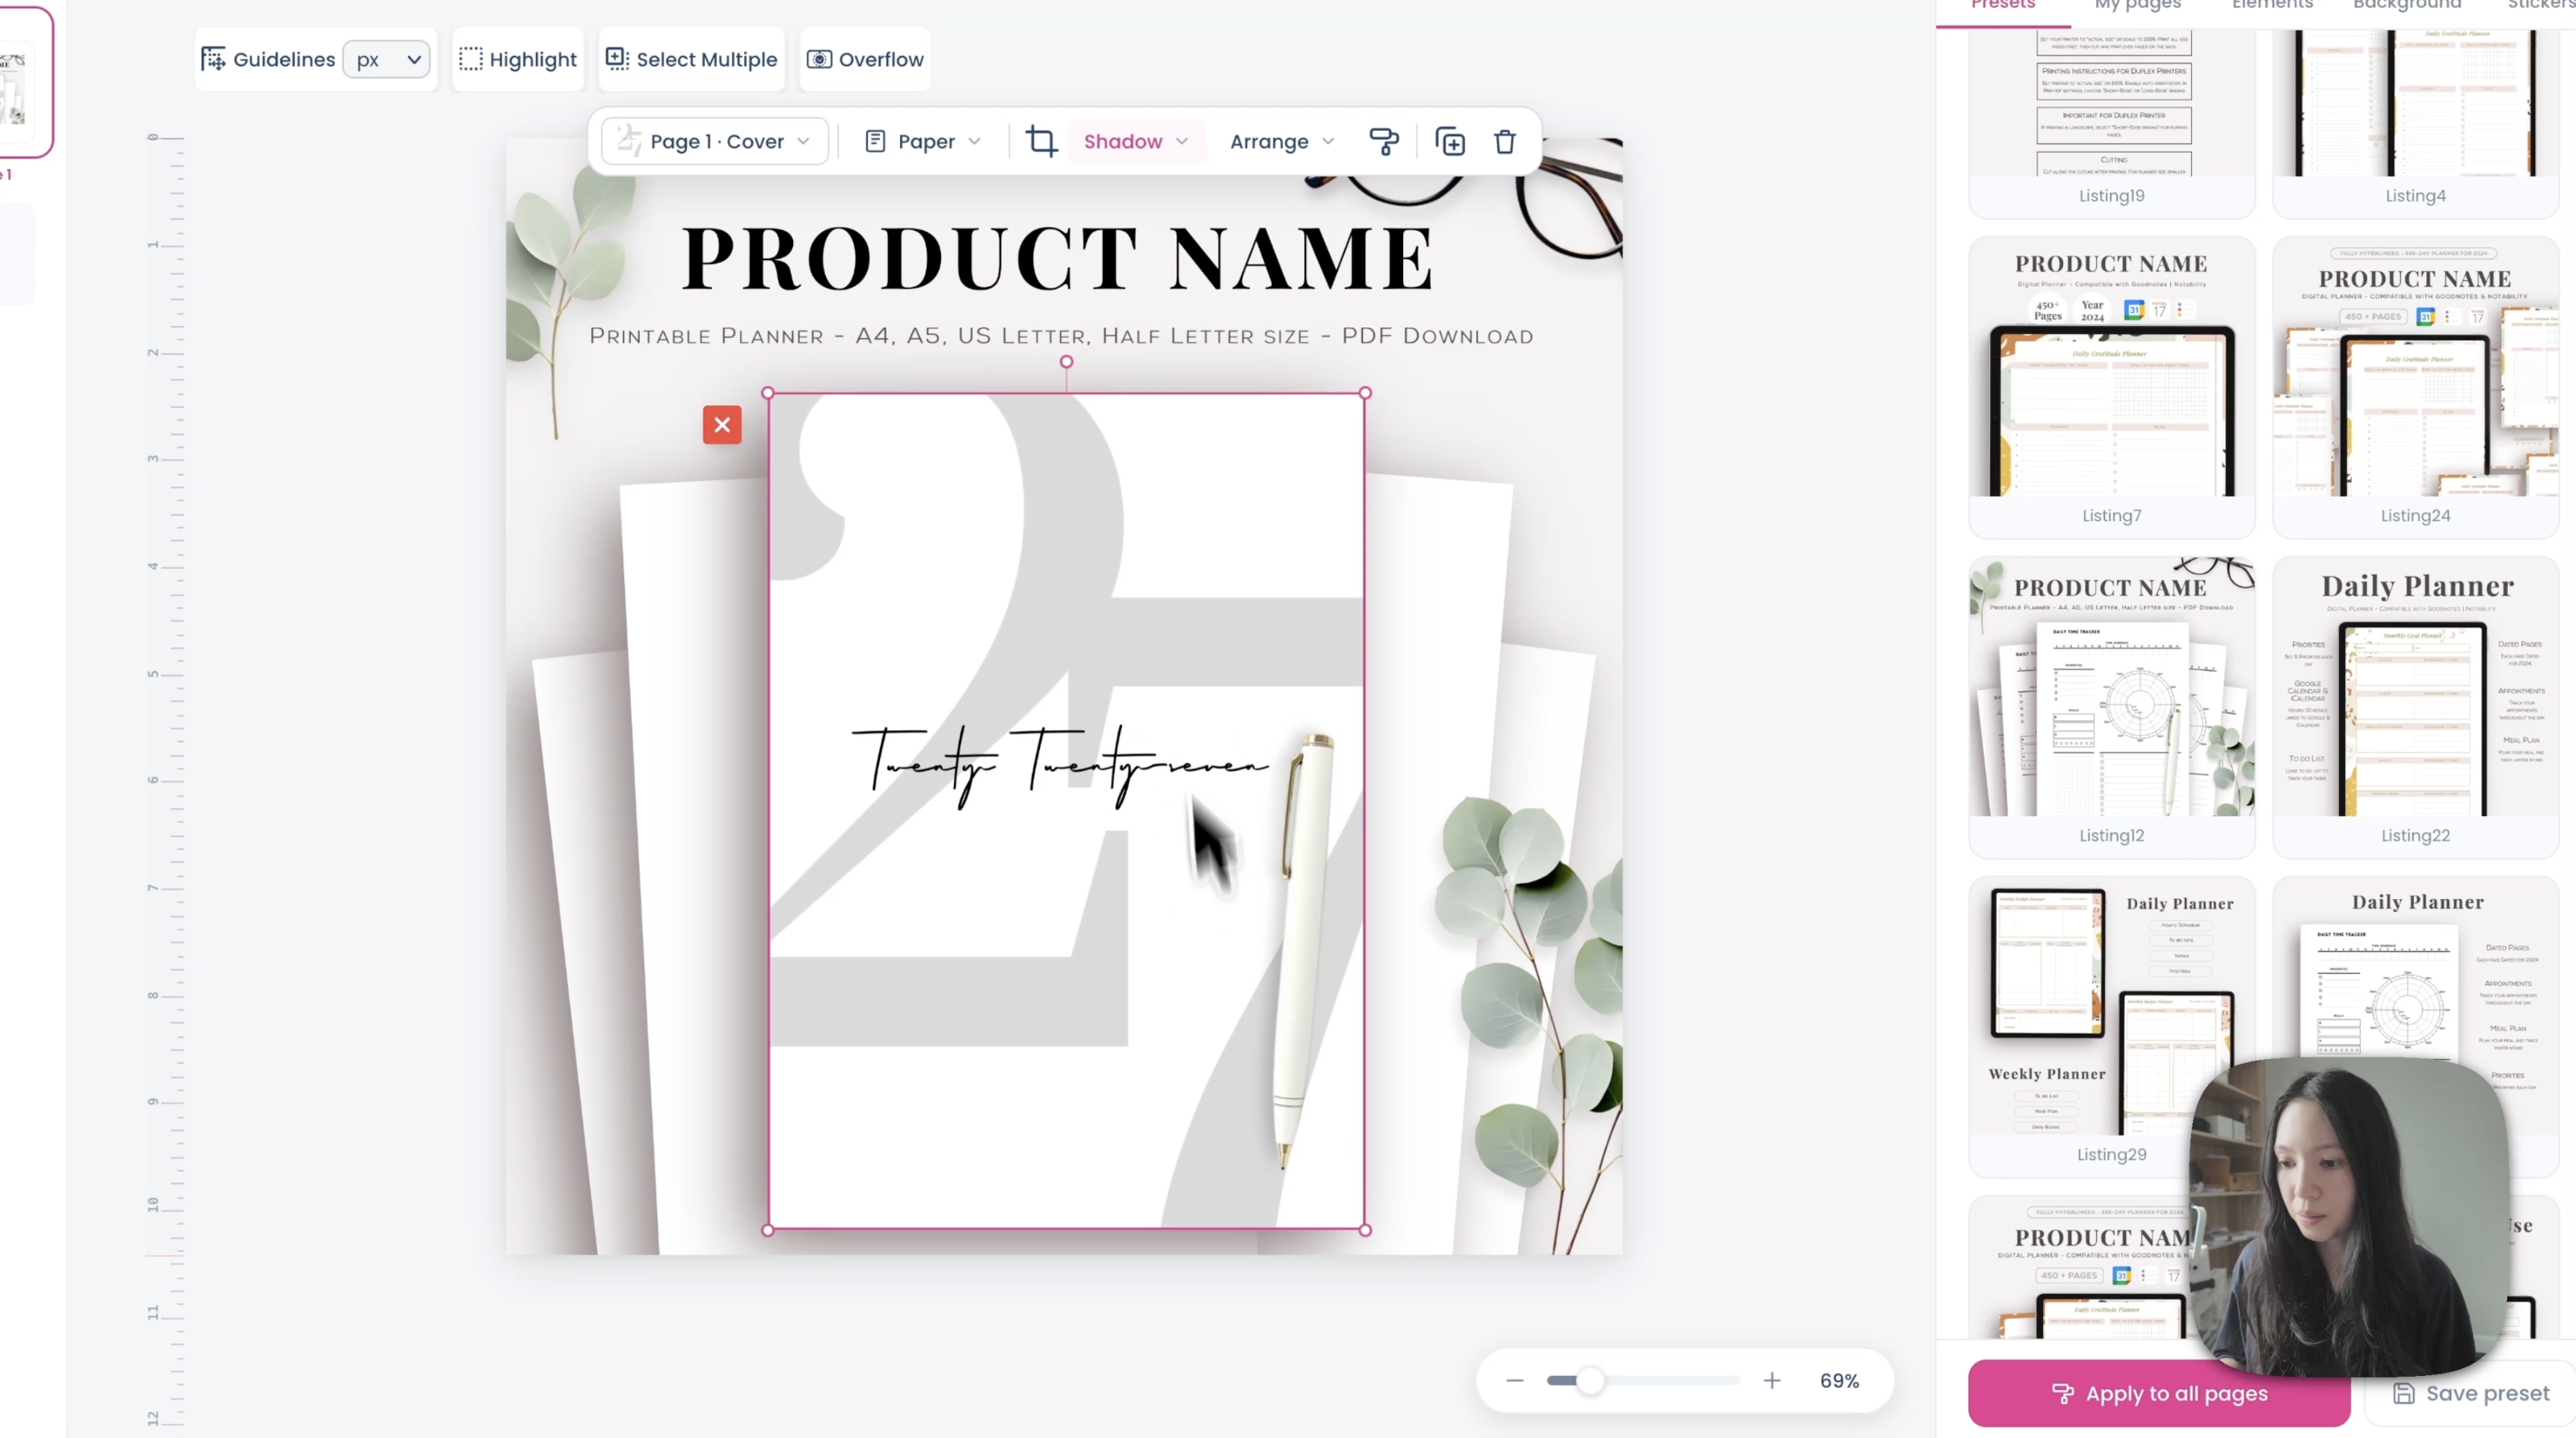Click the Overflow camera icon
The width and height of the screenshot is (2576, 1438).
(819, 59)
